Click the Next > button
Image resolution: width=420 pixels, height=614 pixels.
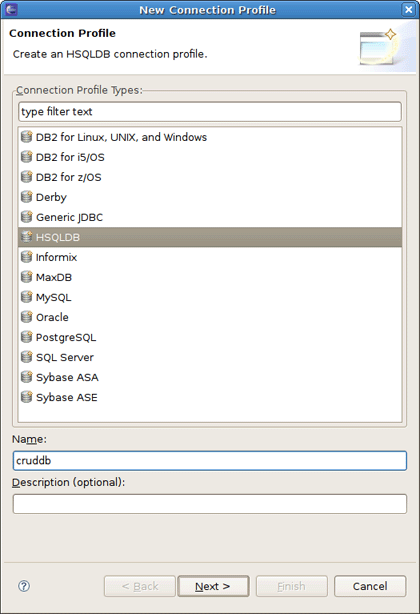(213, 586)
